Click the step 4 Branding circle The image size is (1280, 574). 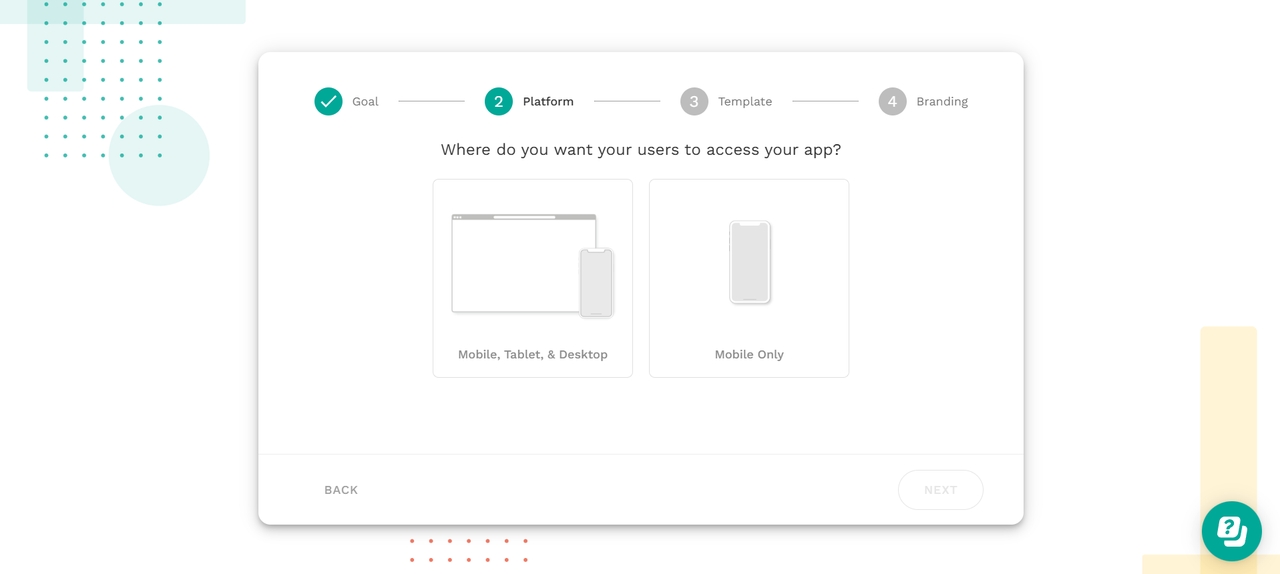pyautogui.click(x=892, y=101)
